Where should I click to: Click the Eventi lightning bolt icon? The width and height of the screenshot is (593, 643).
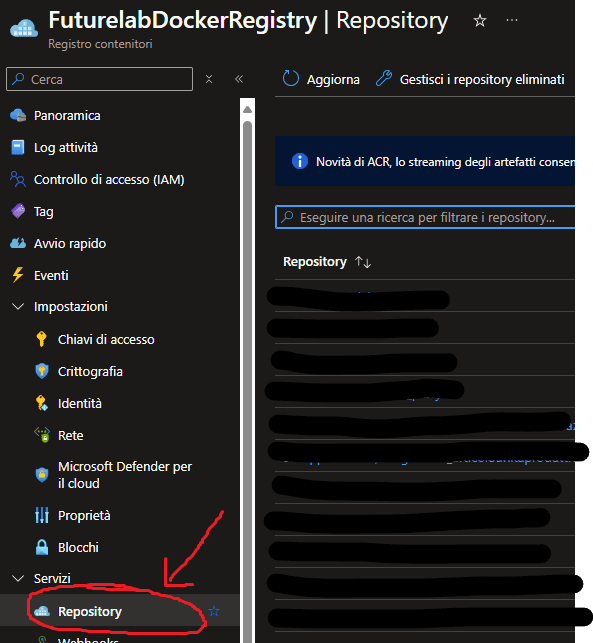tap(18, 275)
